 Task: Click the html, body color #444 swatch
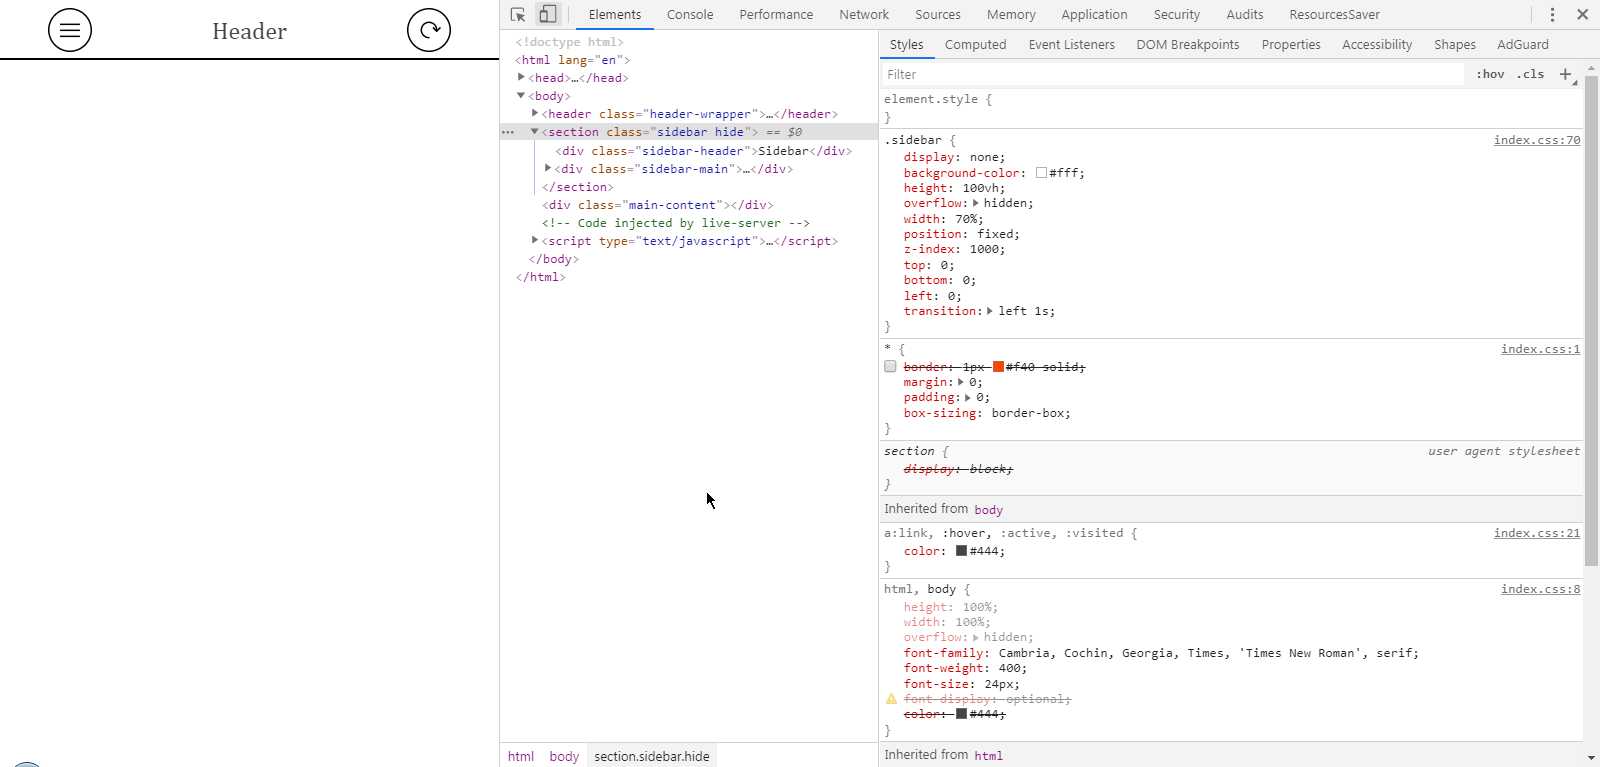click(x=961, y=714)
